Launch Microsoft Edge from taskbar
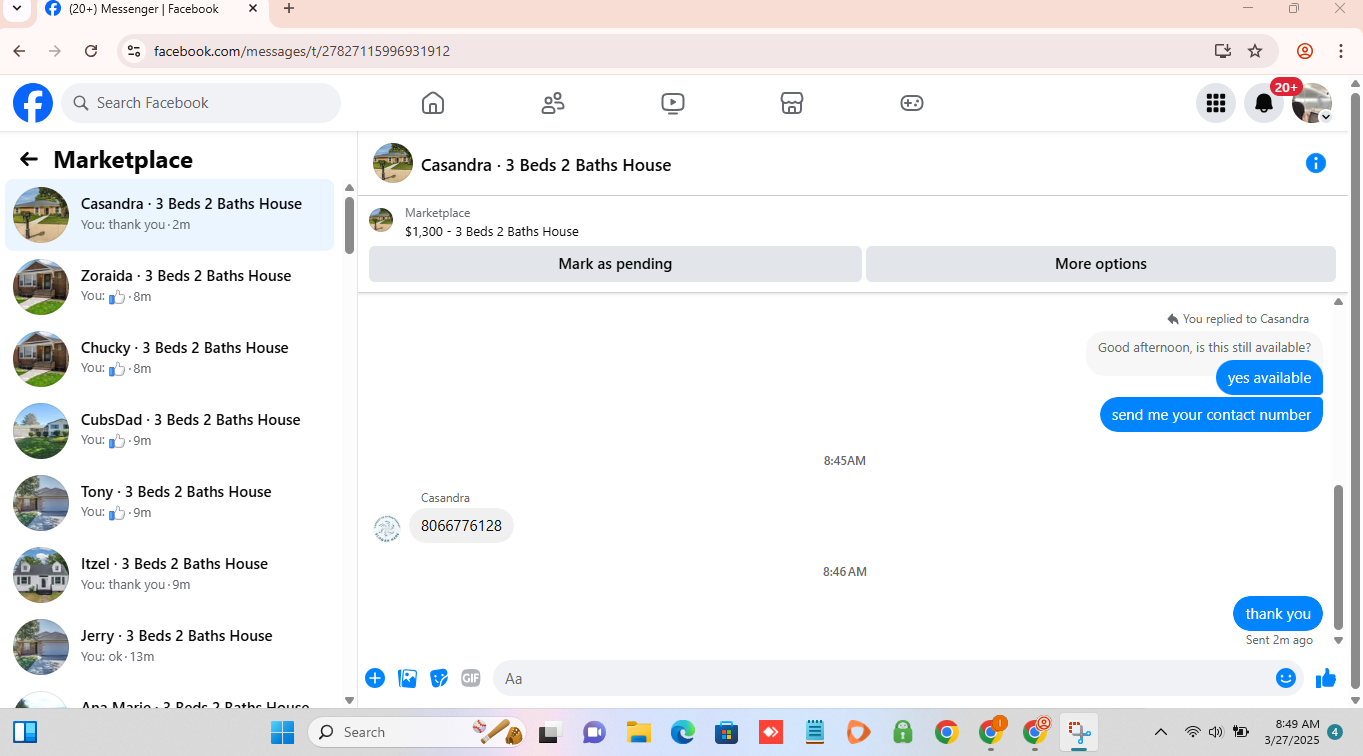1363x756 pixels. (683, 733)
